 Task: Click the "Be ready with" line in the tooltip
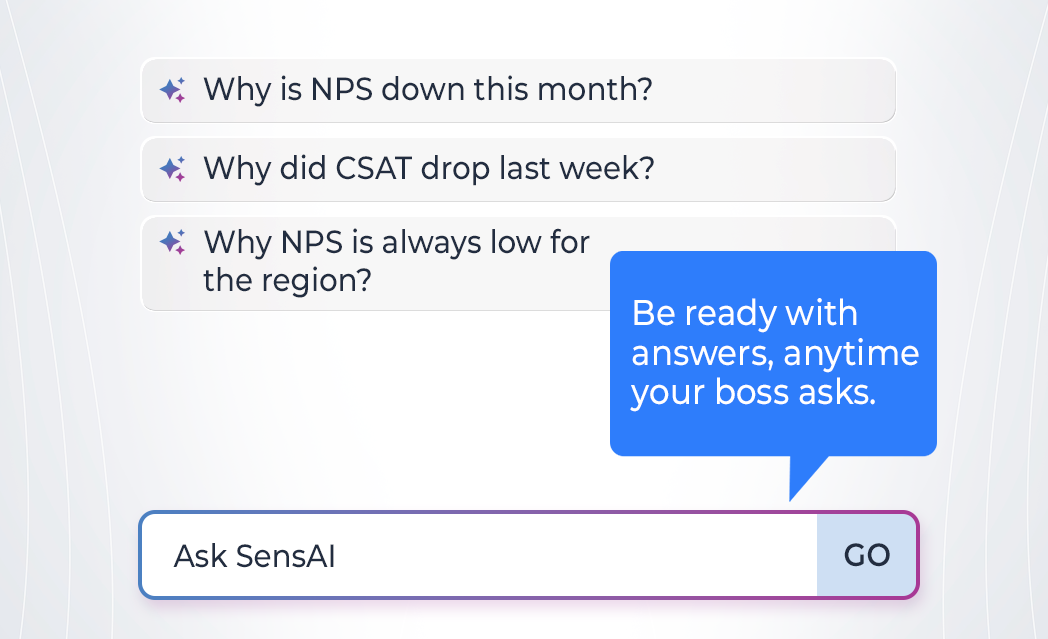(x=744, y=314)
